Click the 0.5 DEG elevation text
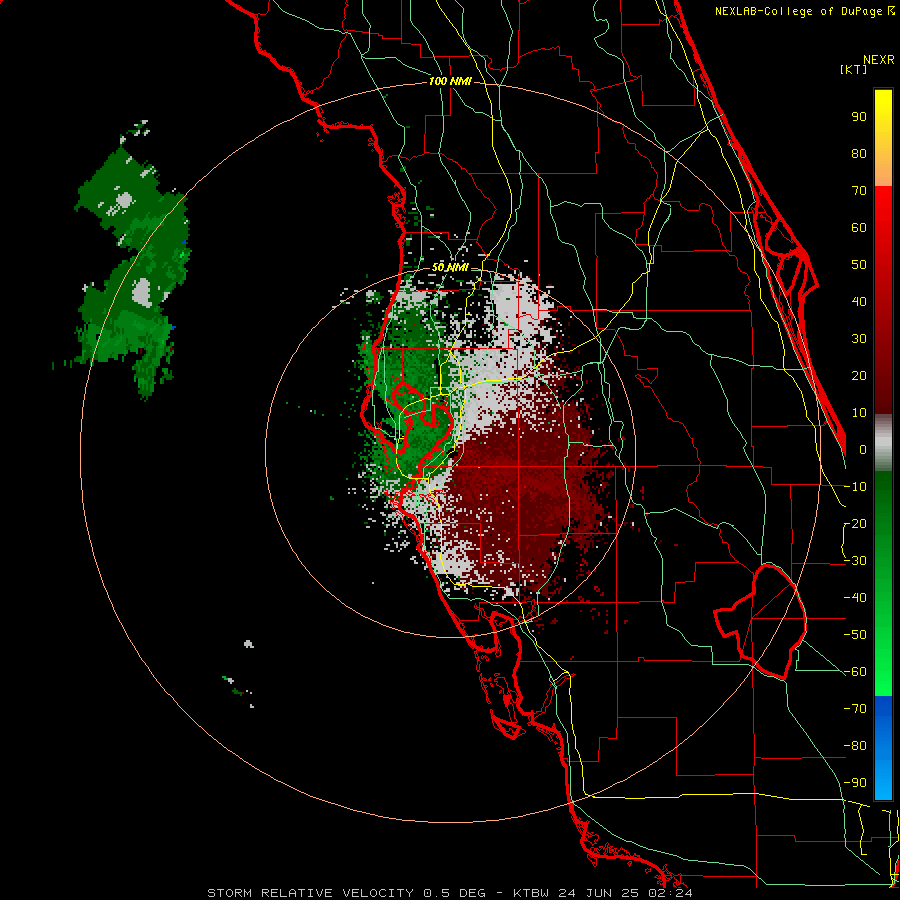 (455, 893)
